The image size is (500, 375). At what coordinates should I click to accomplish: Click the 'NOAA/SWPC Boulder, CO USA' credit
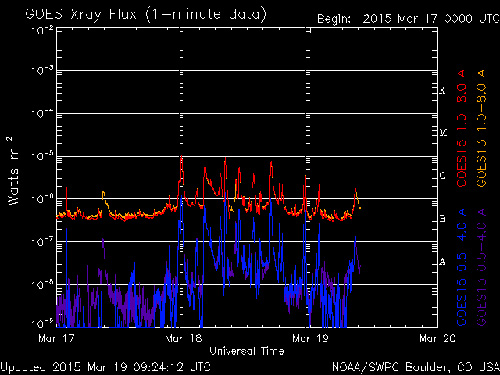pos(416,367)
